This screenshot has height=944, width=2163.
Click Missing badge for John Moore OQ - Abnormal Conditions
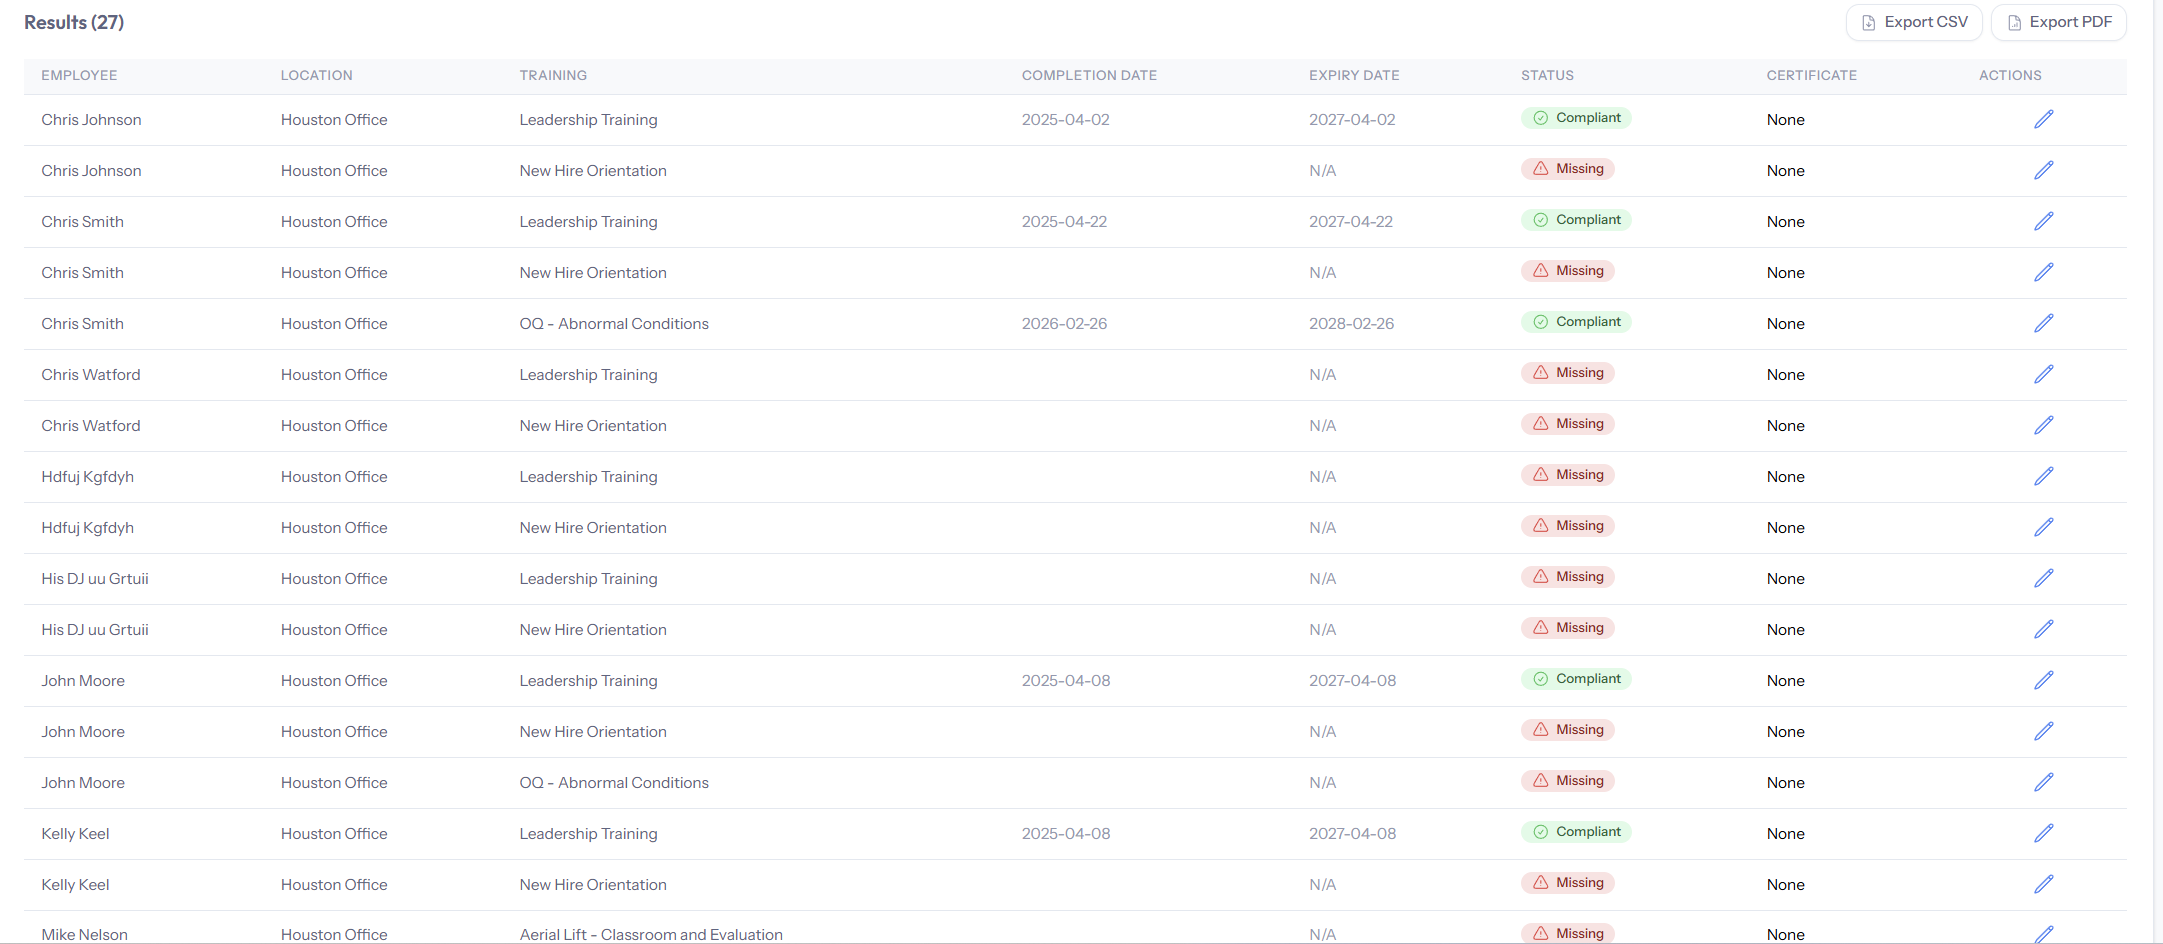click(x=1568, y=781)
